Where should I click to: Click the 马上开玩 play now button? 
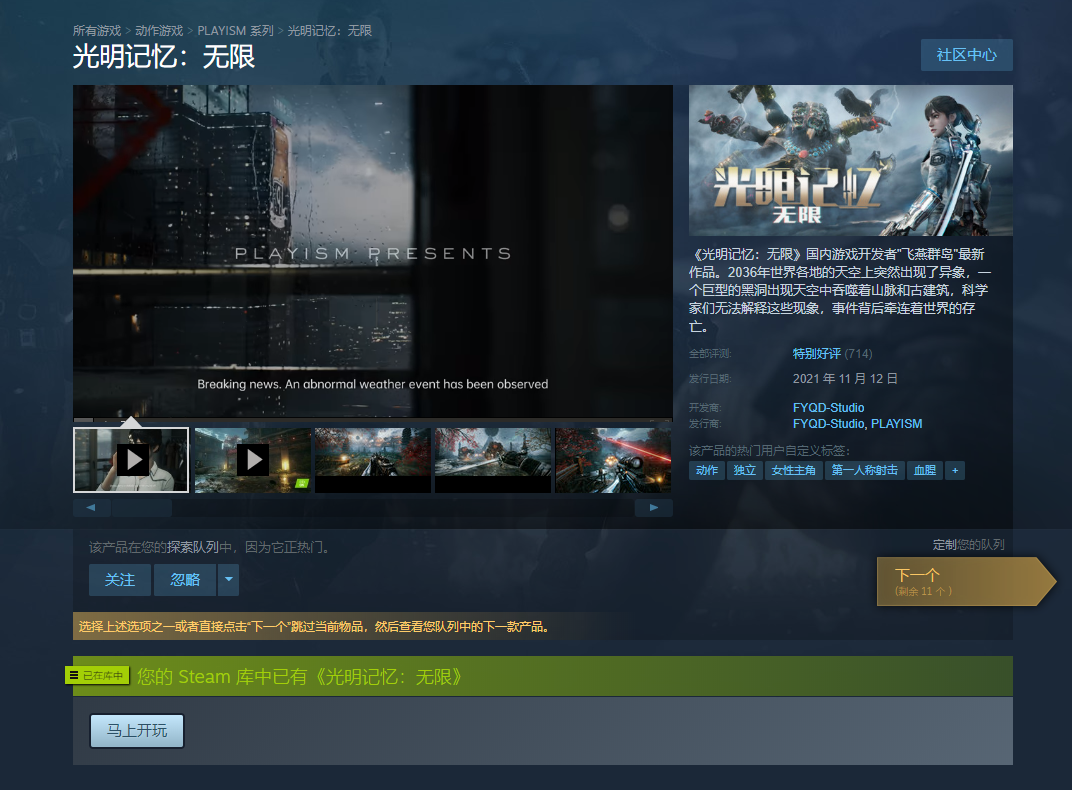[x=137, y=731]
